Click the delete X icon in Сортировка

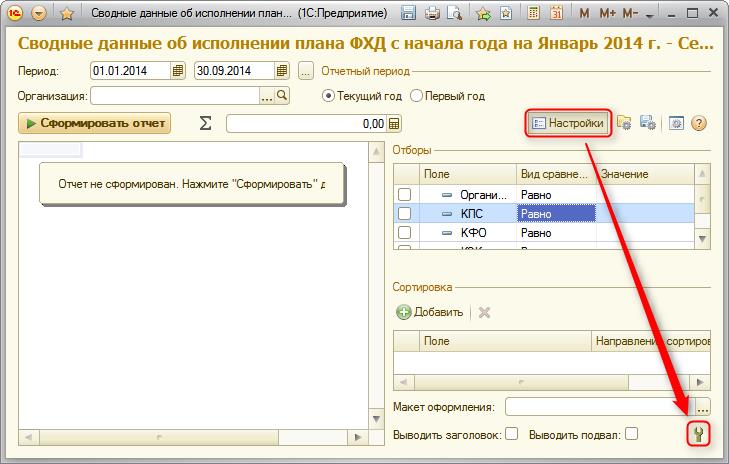(484, 312)
